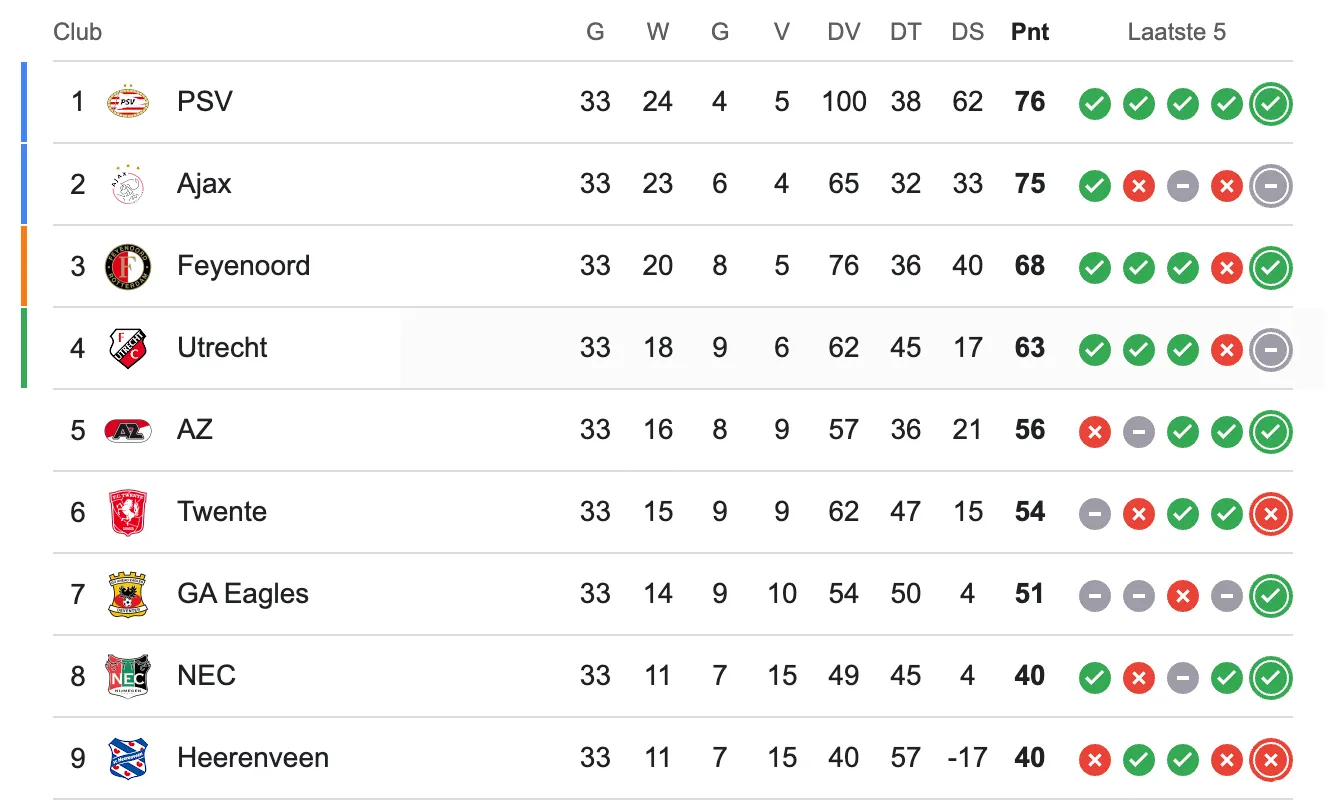
Task: Select the Twente club crest
Action: 127,512
